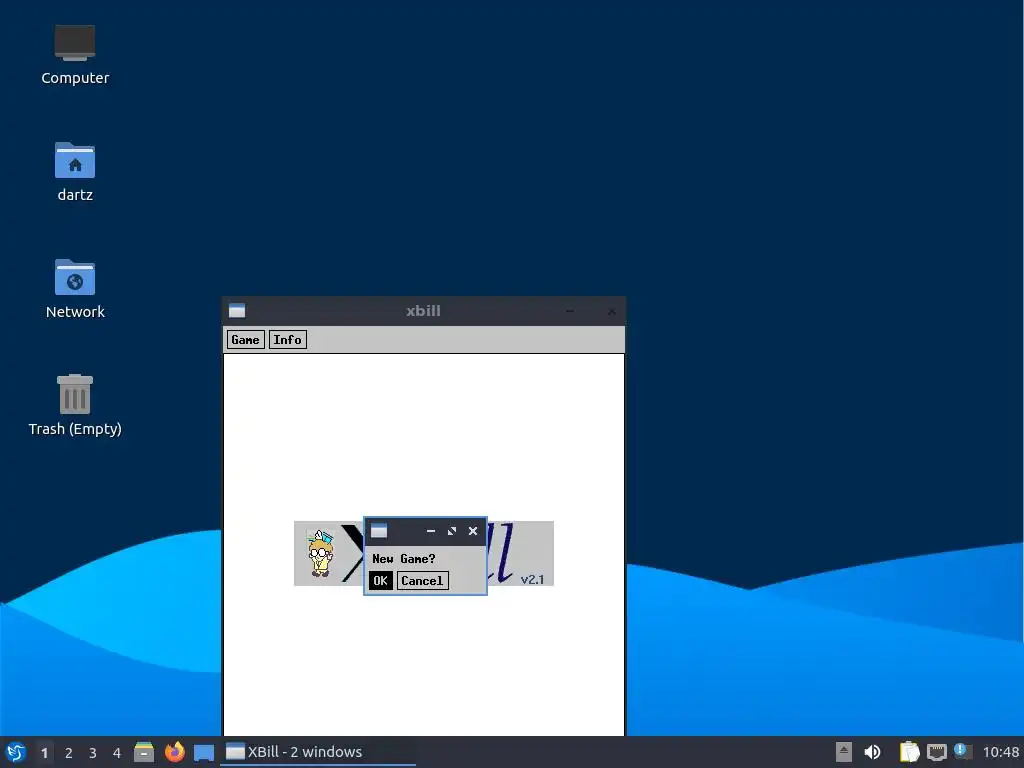Open the application launcher menu in taskbar
1024x768 pixels.
pyautogui.click(x=16, y=752)
